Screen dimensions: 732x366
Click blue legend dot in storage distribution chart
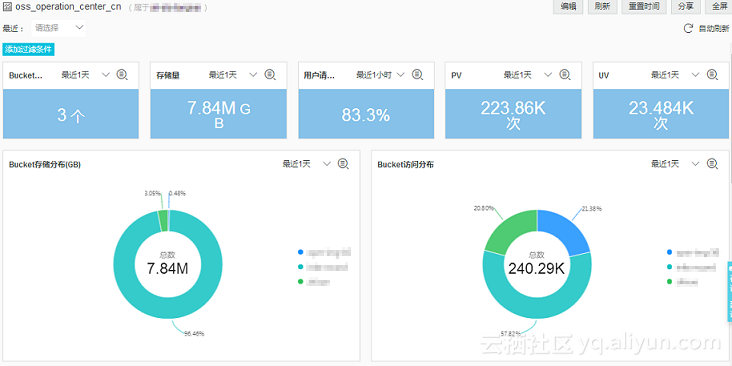[x=301, y=252]
